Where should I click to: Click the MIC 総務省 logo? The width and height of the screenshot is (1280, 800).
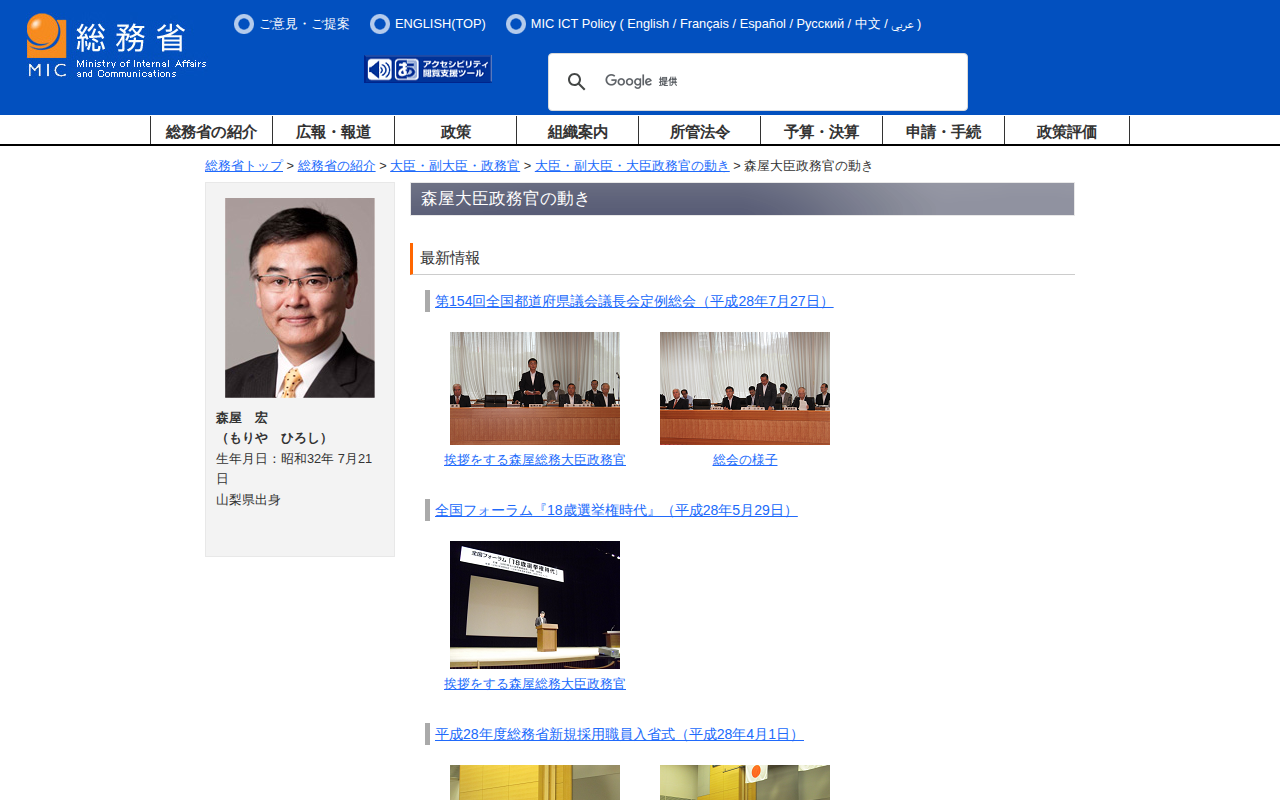[x=116, y=46]
